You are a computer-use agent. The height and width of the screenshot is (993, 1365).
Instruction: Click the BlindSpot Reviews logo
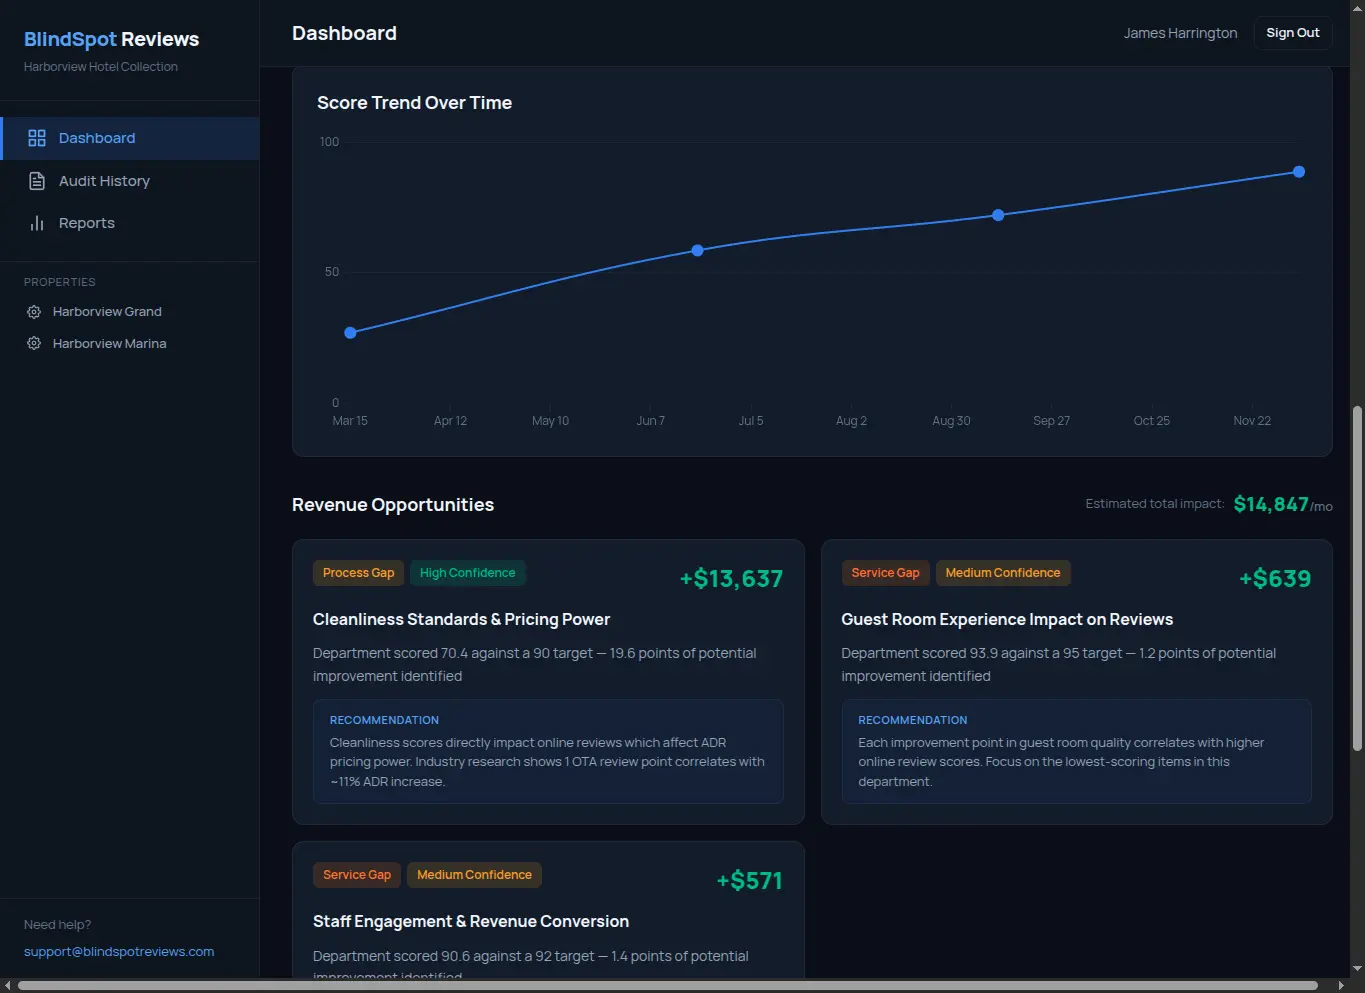coord(111,39)
